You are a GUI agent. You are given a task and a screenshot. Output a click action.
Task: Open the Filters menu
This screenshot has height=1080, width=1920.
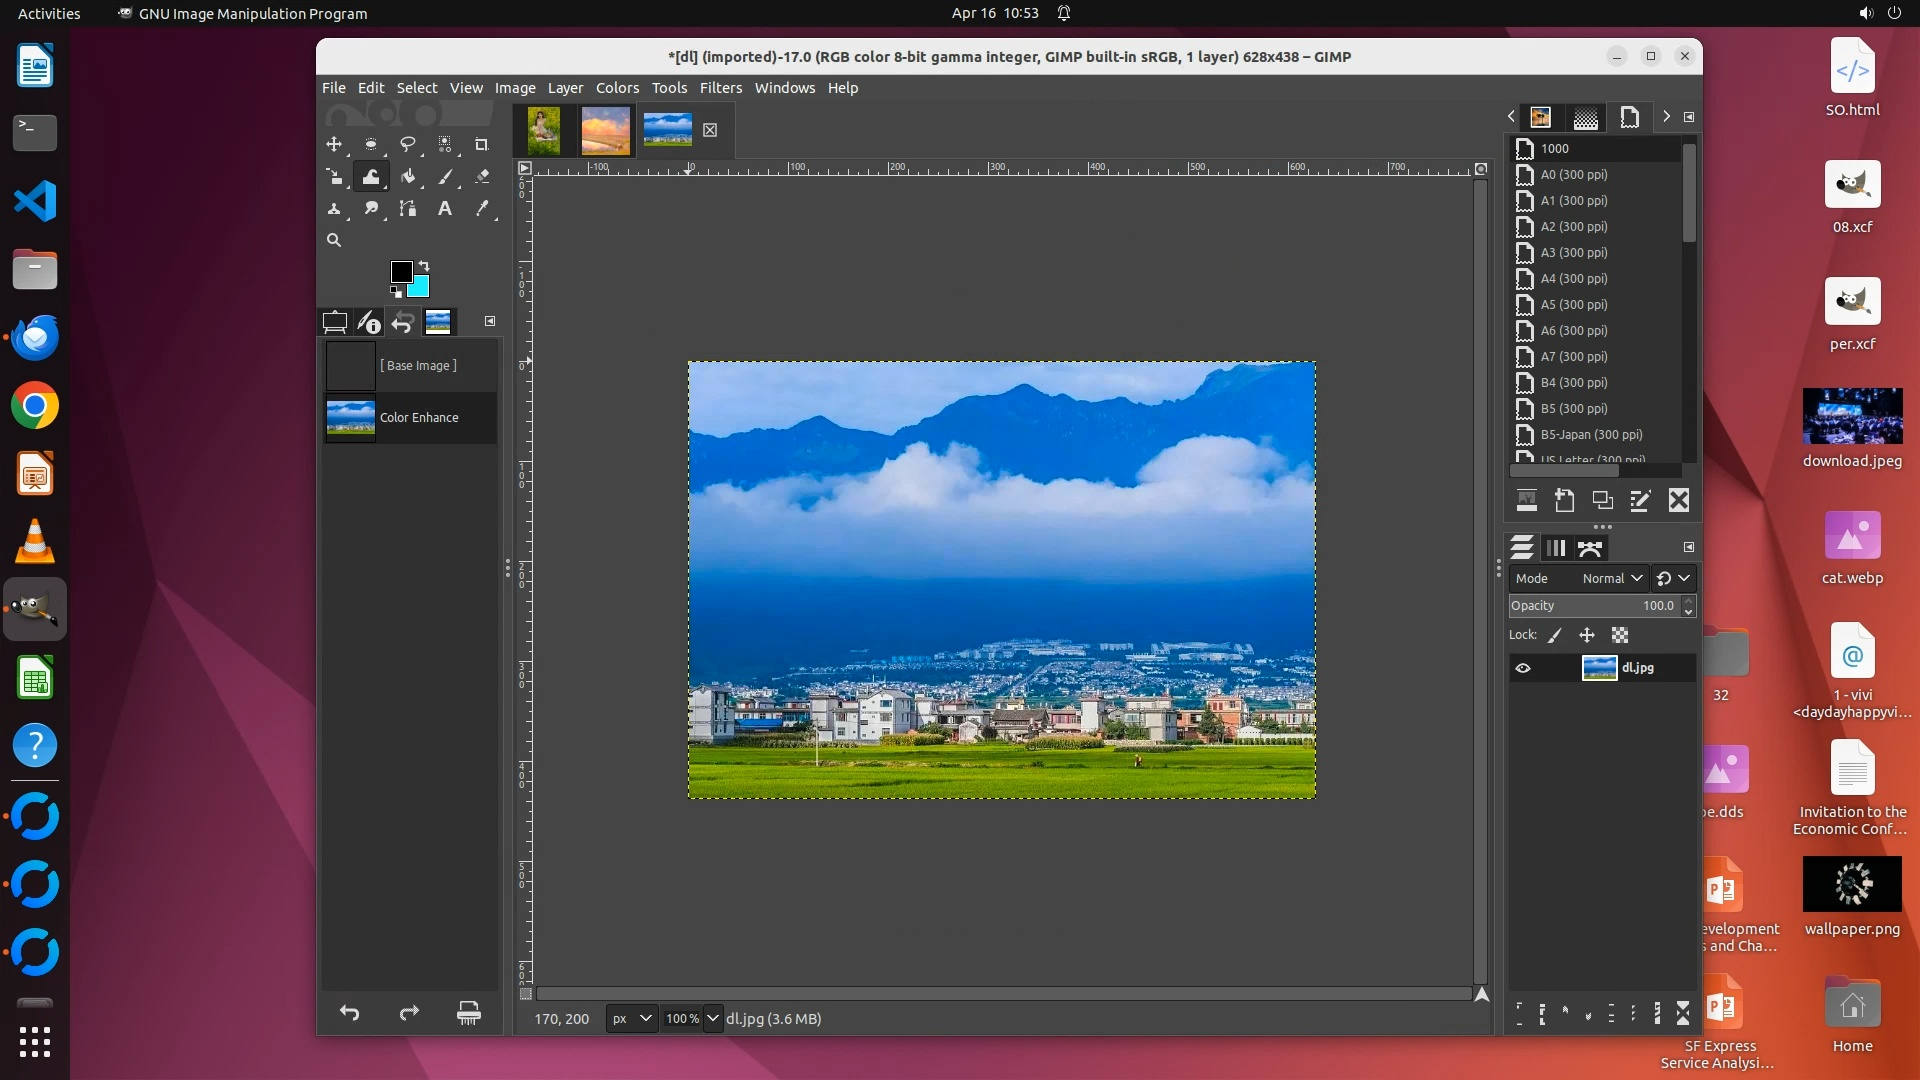720,88
